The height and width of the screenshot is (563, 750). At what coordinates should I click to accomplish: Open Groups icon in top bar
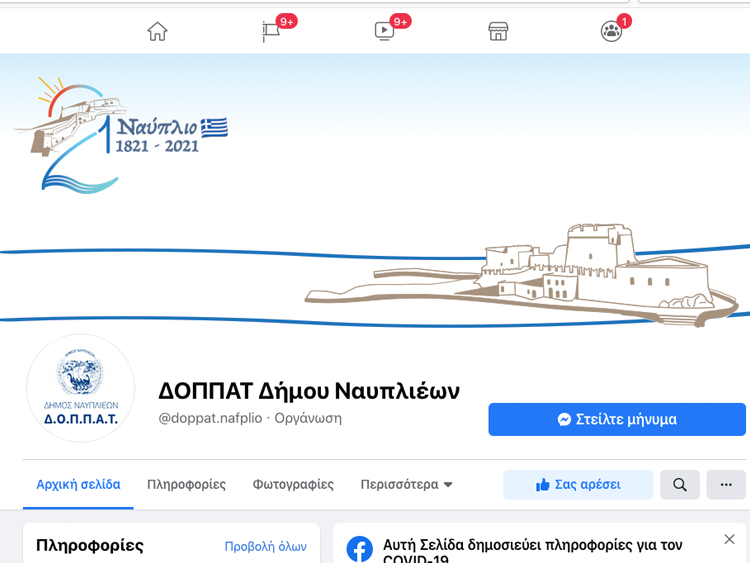611,31
